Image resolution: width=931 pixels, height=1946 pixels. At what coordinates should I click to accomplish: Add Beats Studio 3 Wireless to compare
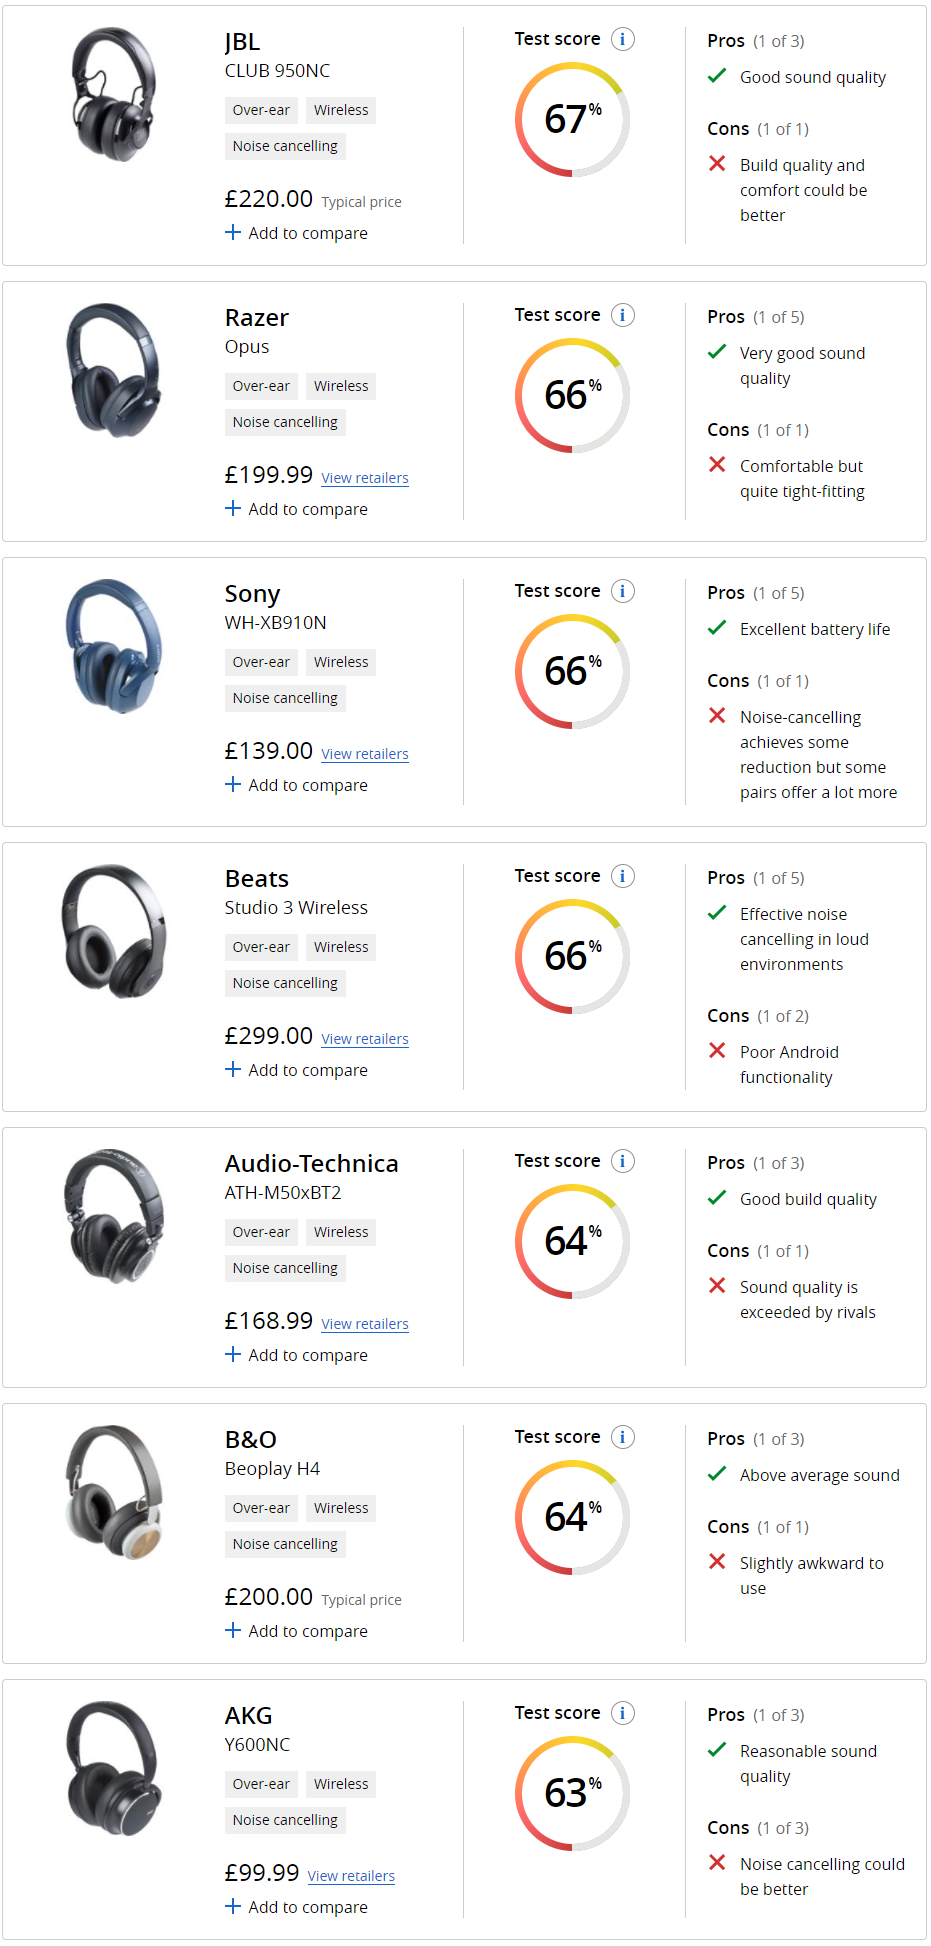coord(296,1070)
